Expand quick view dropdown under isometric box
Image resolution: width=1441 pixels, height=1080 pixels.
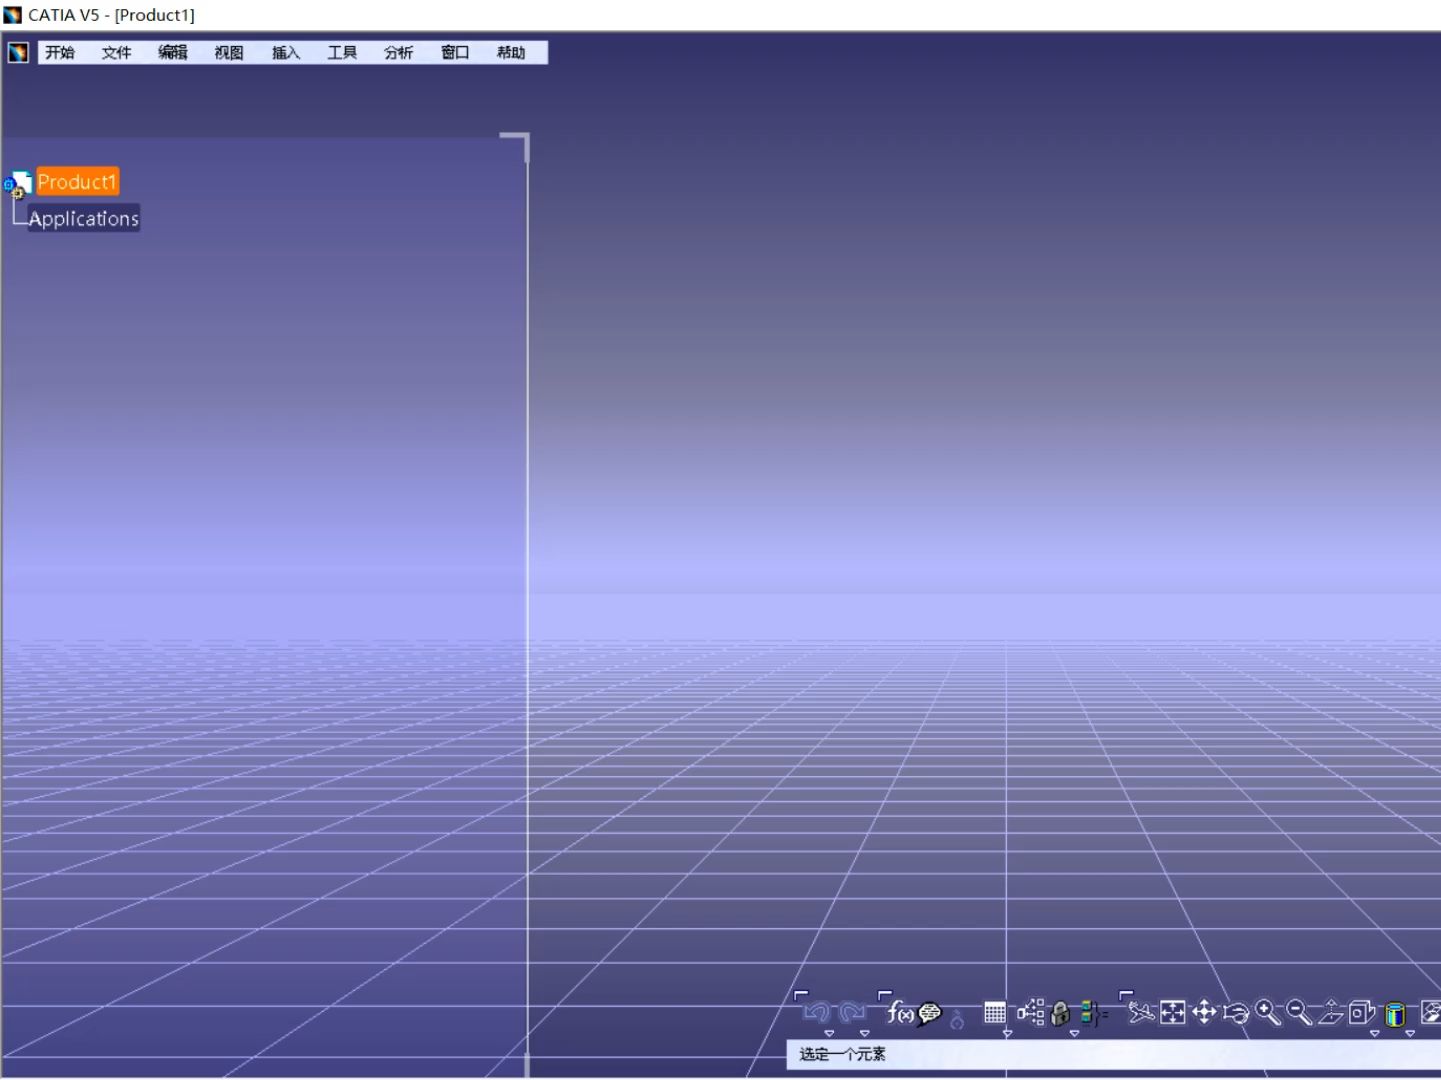coord(1375,1033)
